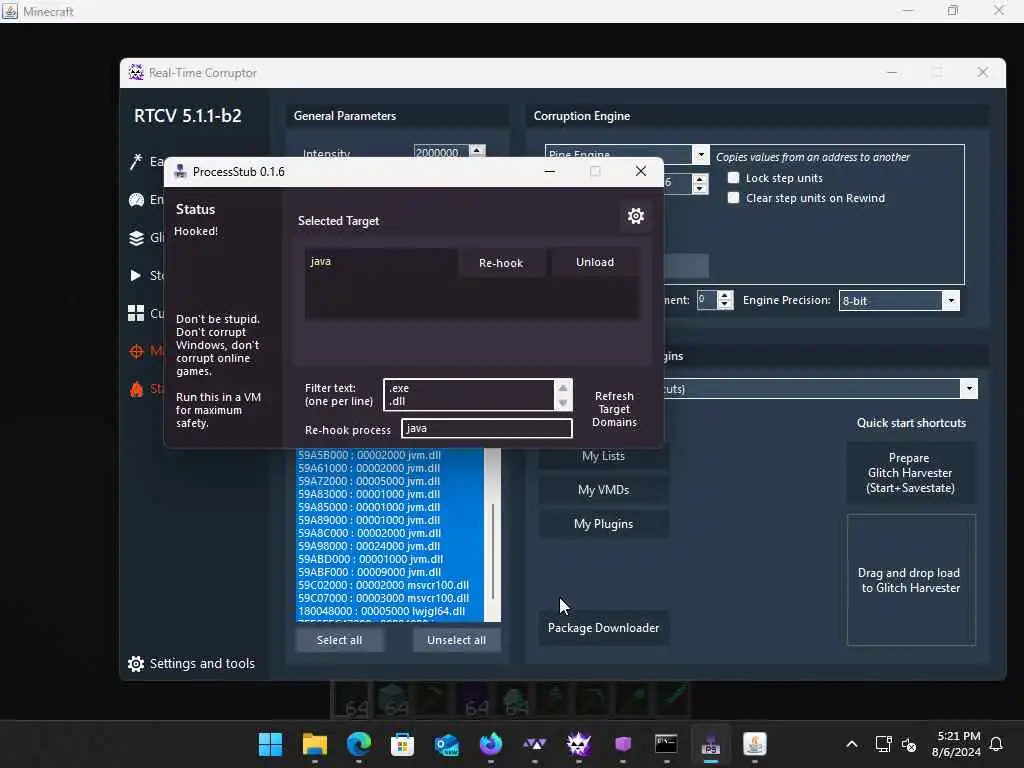Select the java entry in Selected Target

tap(321, 261)
